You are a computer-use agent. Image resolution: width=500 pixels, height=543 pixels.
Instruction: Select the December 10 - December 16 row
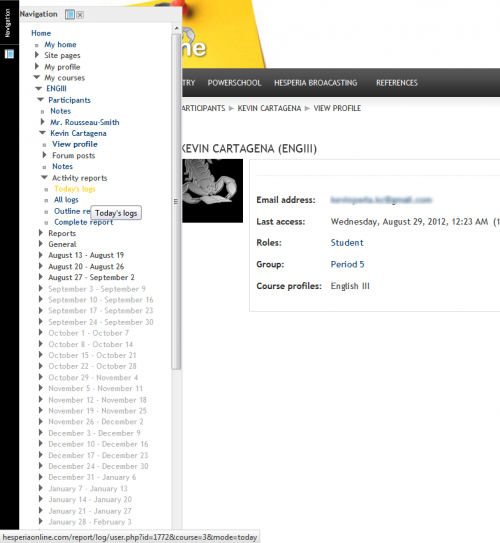point(98,444)
